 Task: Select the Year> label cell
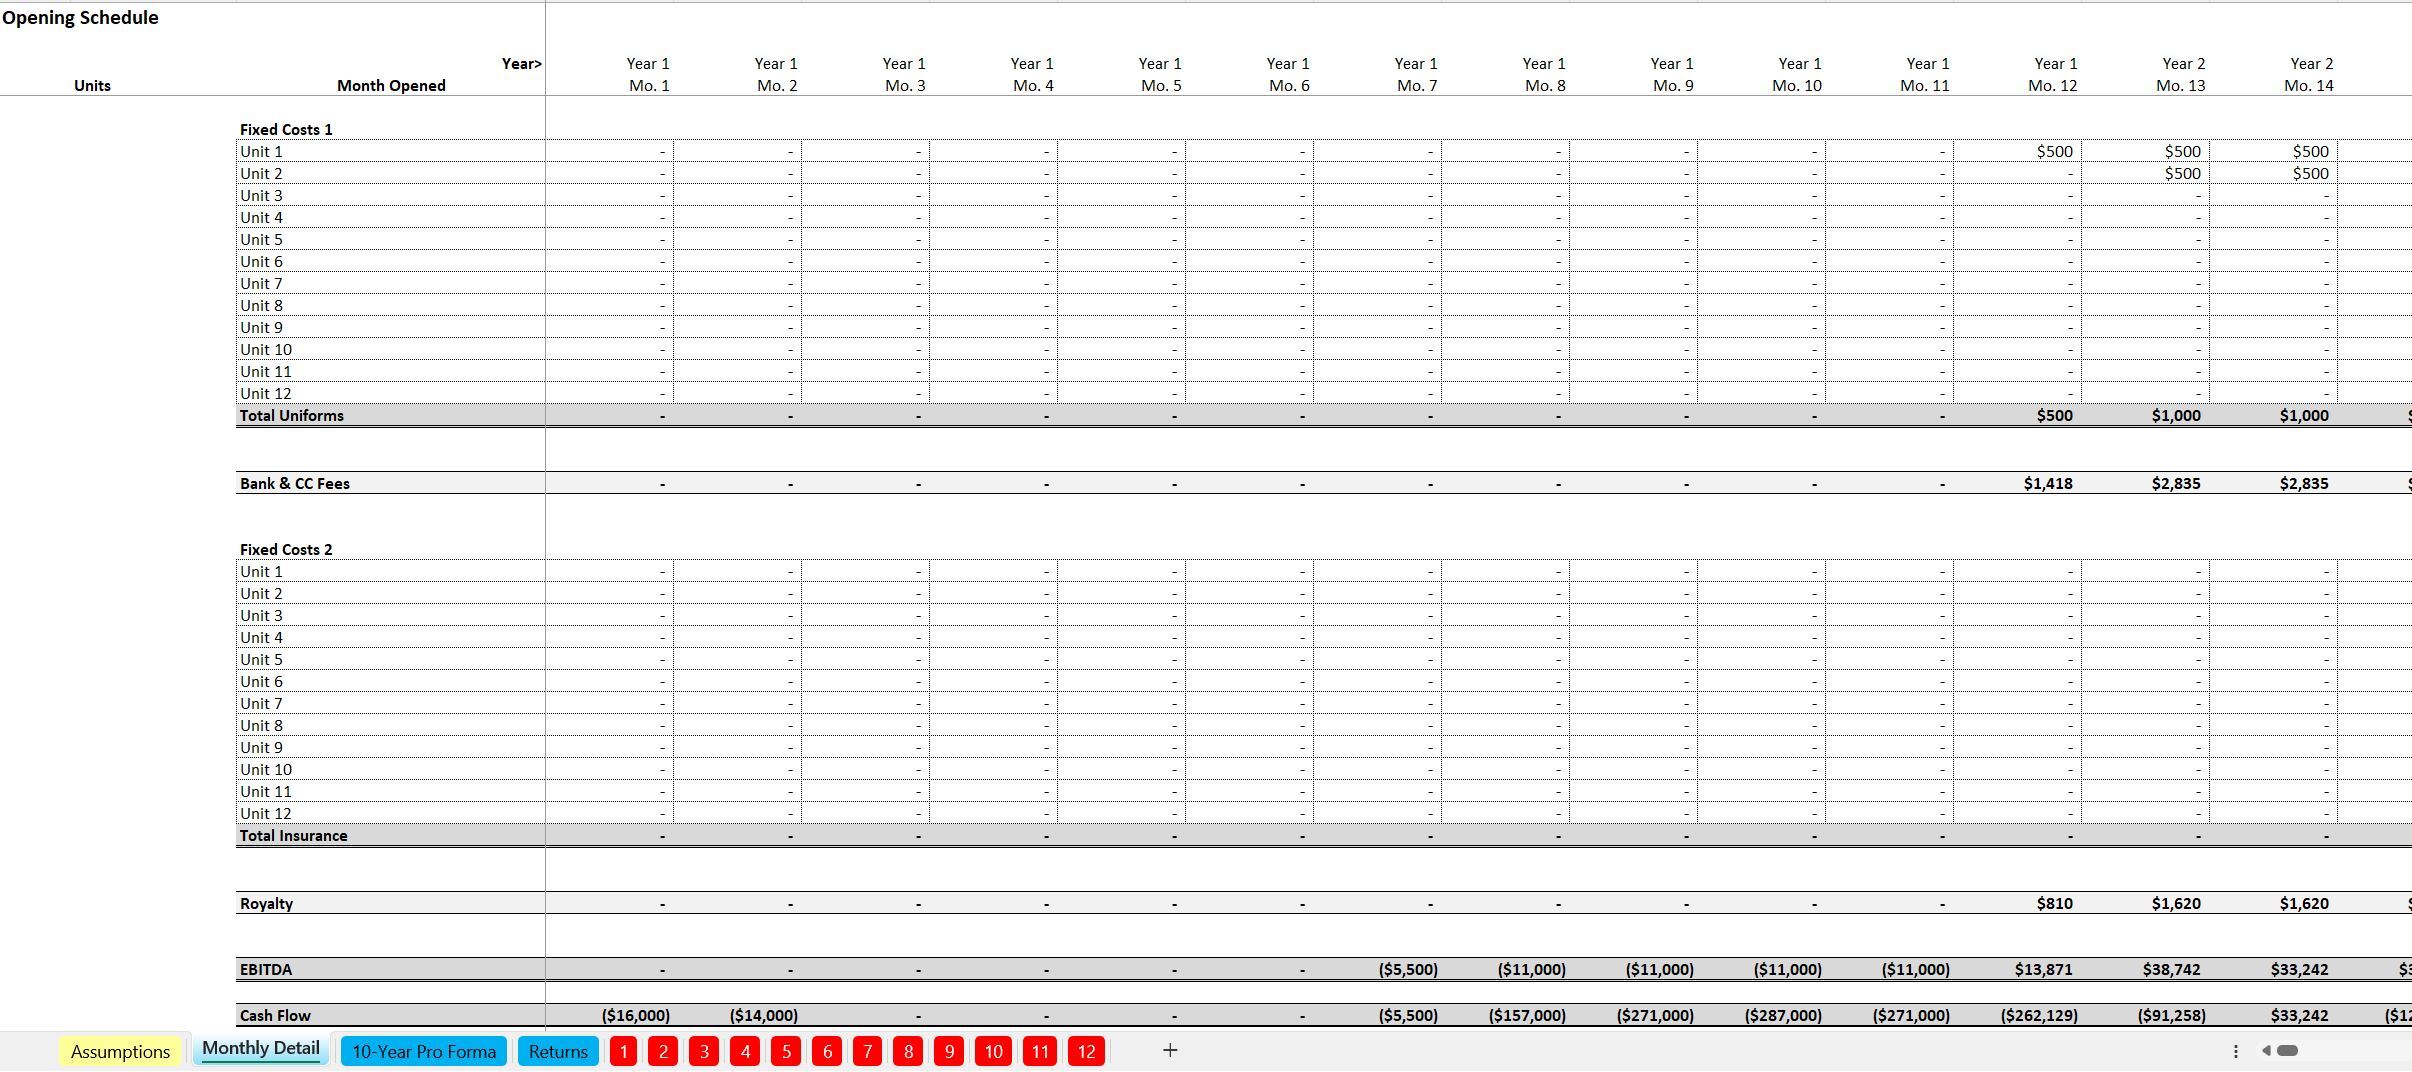(x=522, y=63)
